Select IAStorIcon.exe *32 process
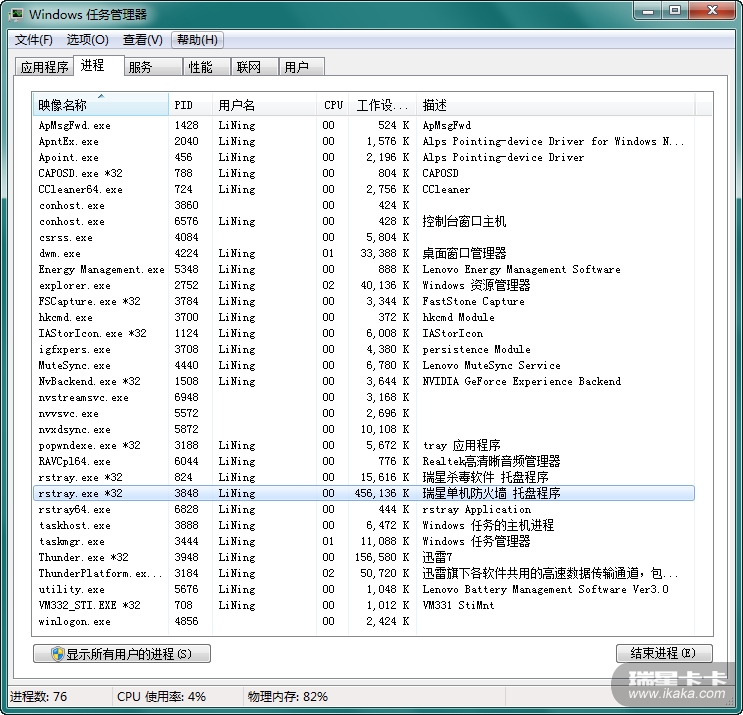 [364, 333]
